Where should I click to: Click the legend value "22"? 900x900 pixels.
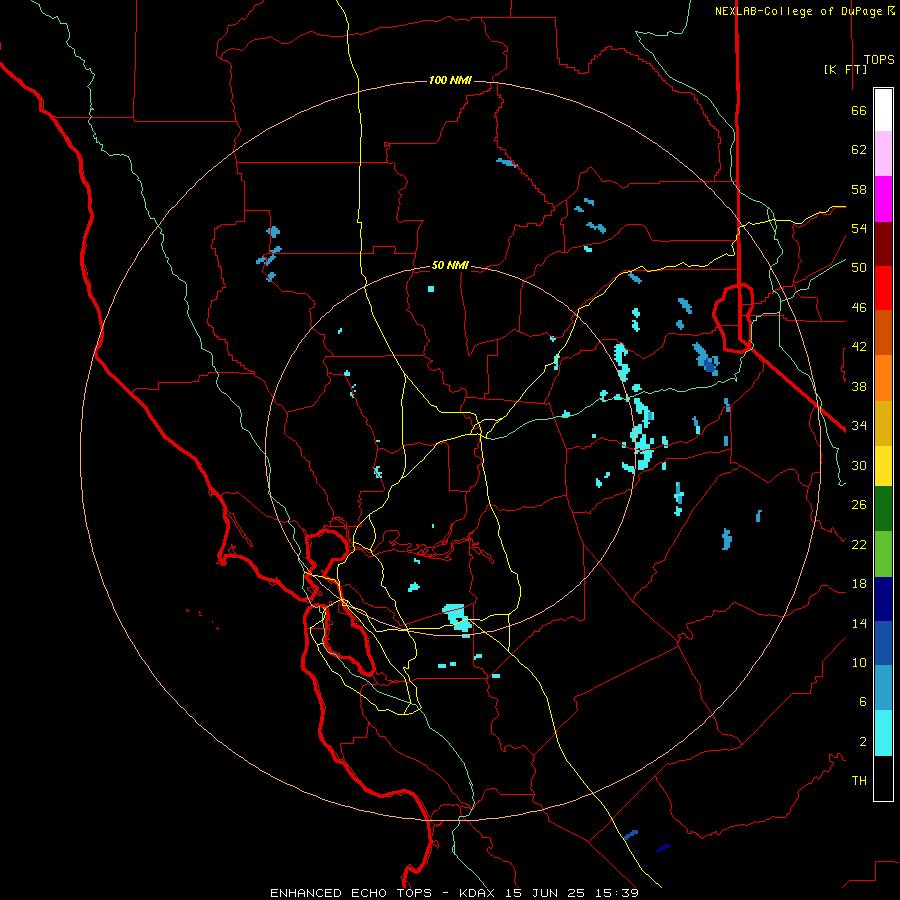(x=859, y=545)
